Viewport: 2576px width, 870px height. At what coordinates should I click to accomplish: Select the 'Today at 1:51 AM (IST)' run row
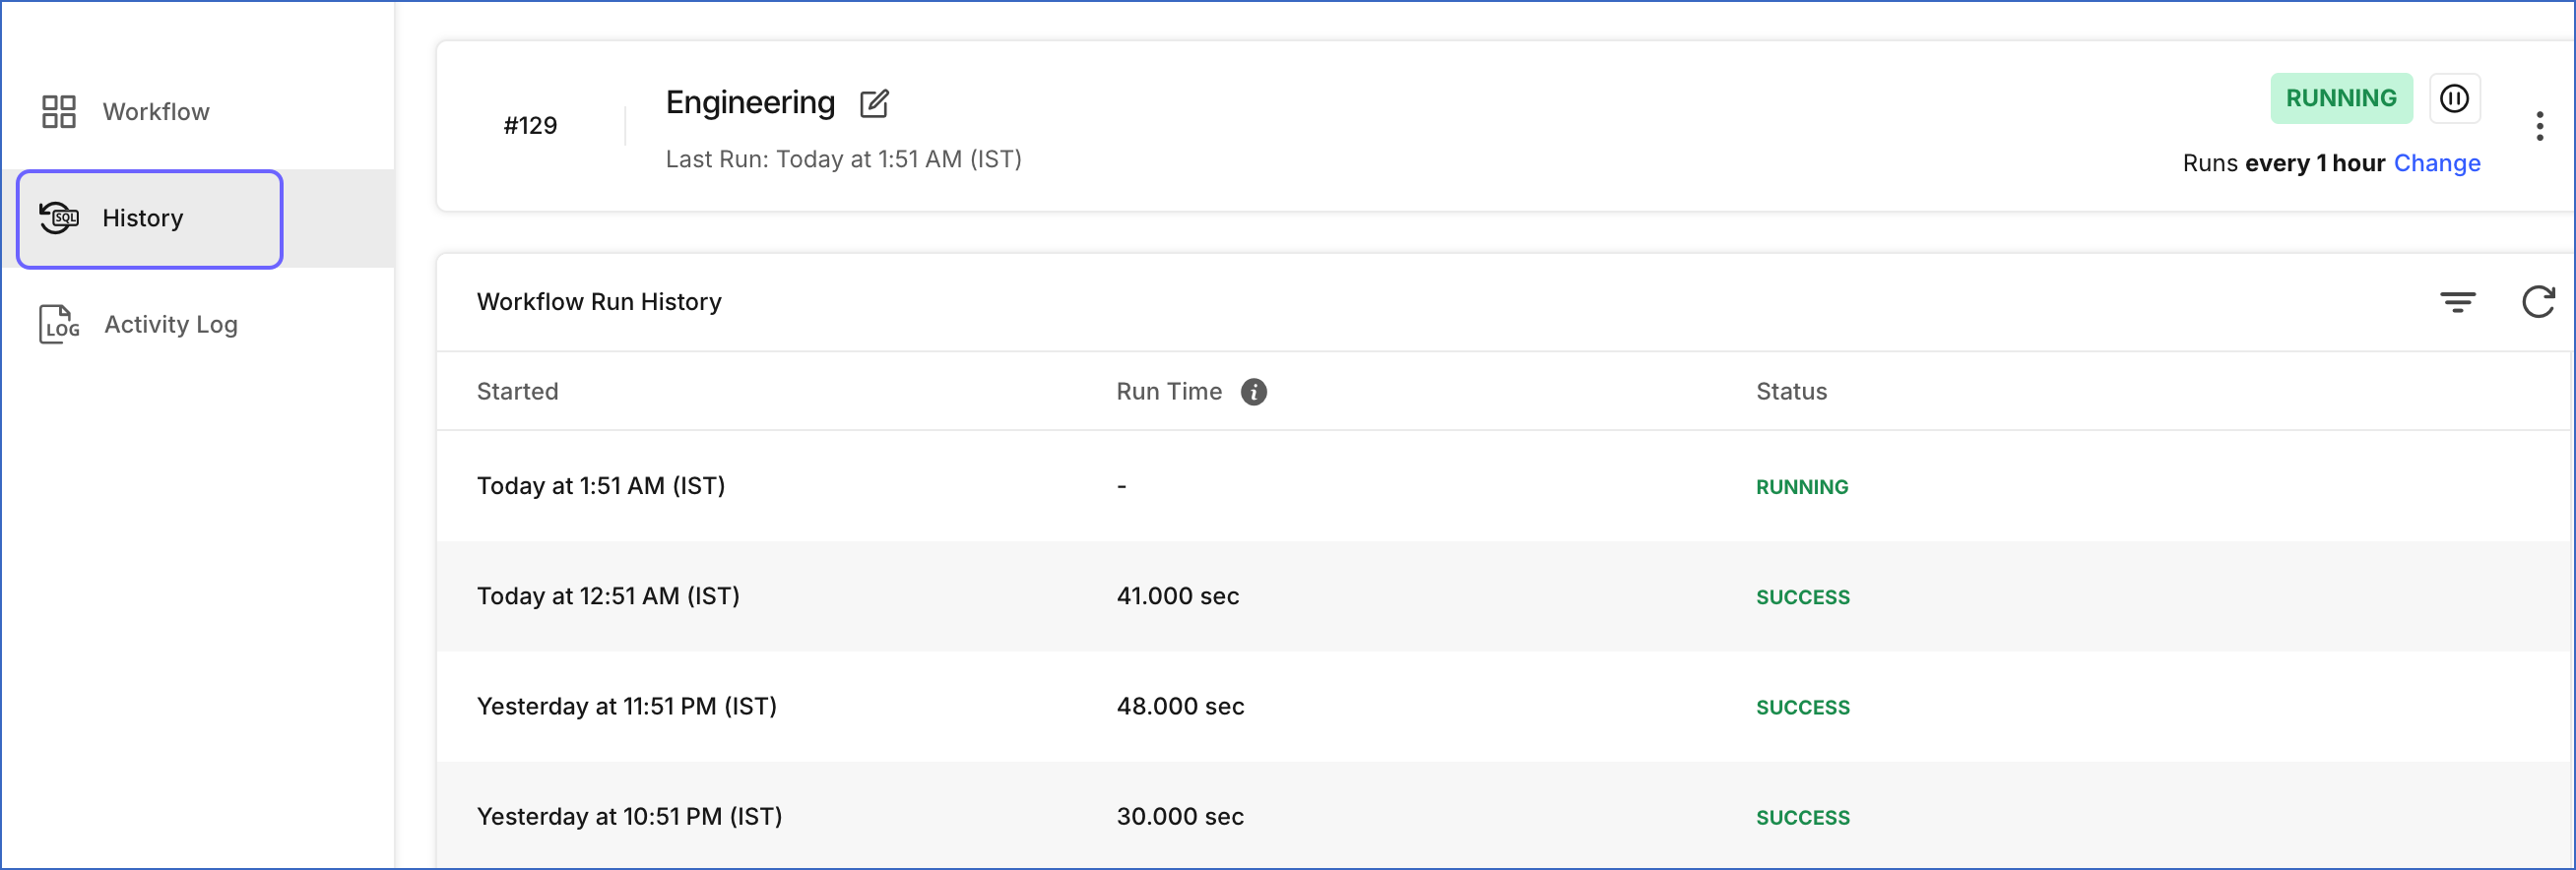[x=1505, y=486]
